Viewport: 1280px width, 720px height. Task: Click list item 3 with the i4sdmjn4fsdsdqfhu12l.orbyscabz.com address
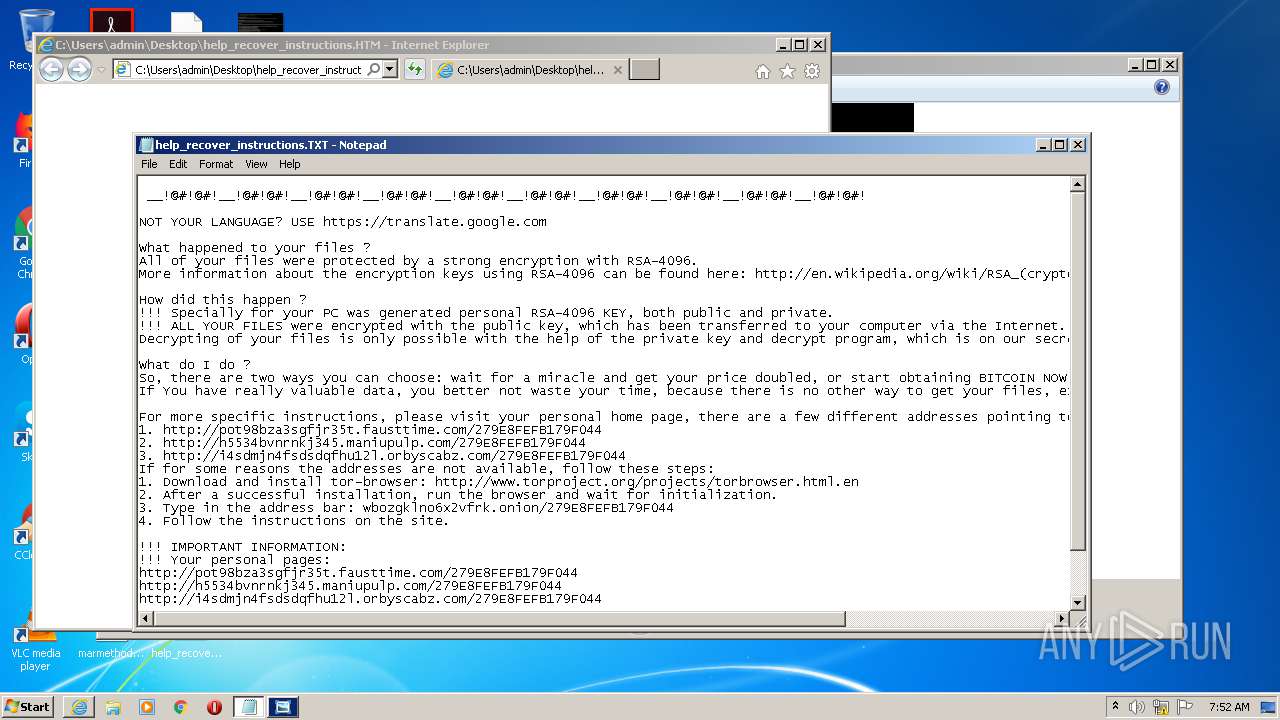[x=382, y=456]
